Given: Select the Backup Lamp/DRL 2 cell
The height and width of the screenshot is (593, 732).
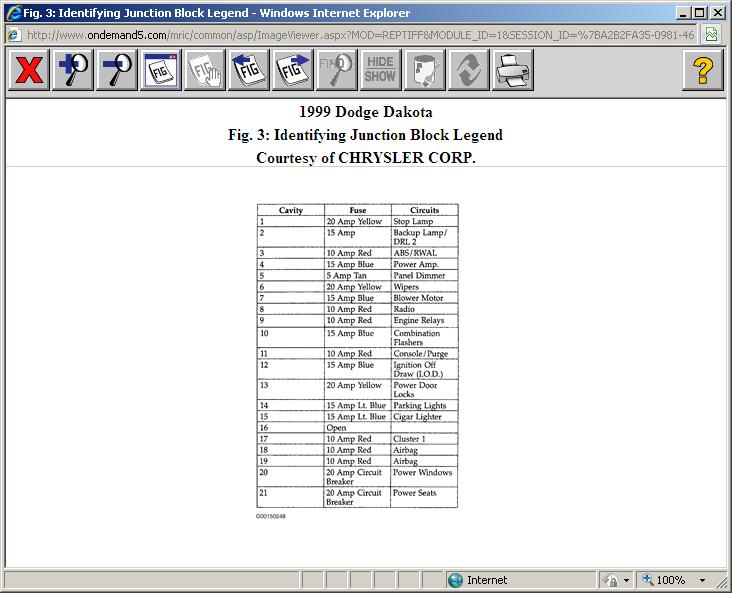Looking at the screenshot, I should coord(424,237).
